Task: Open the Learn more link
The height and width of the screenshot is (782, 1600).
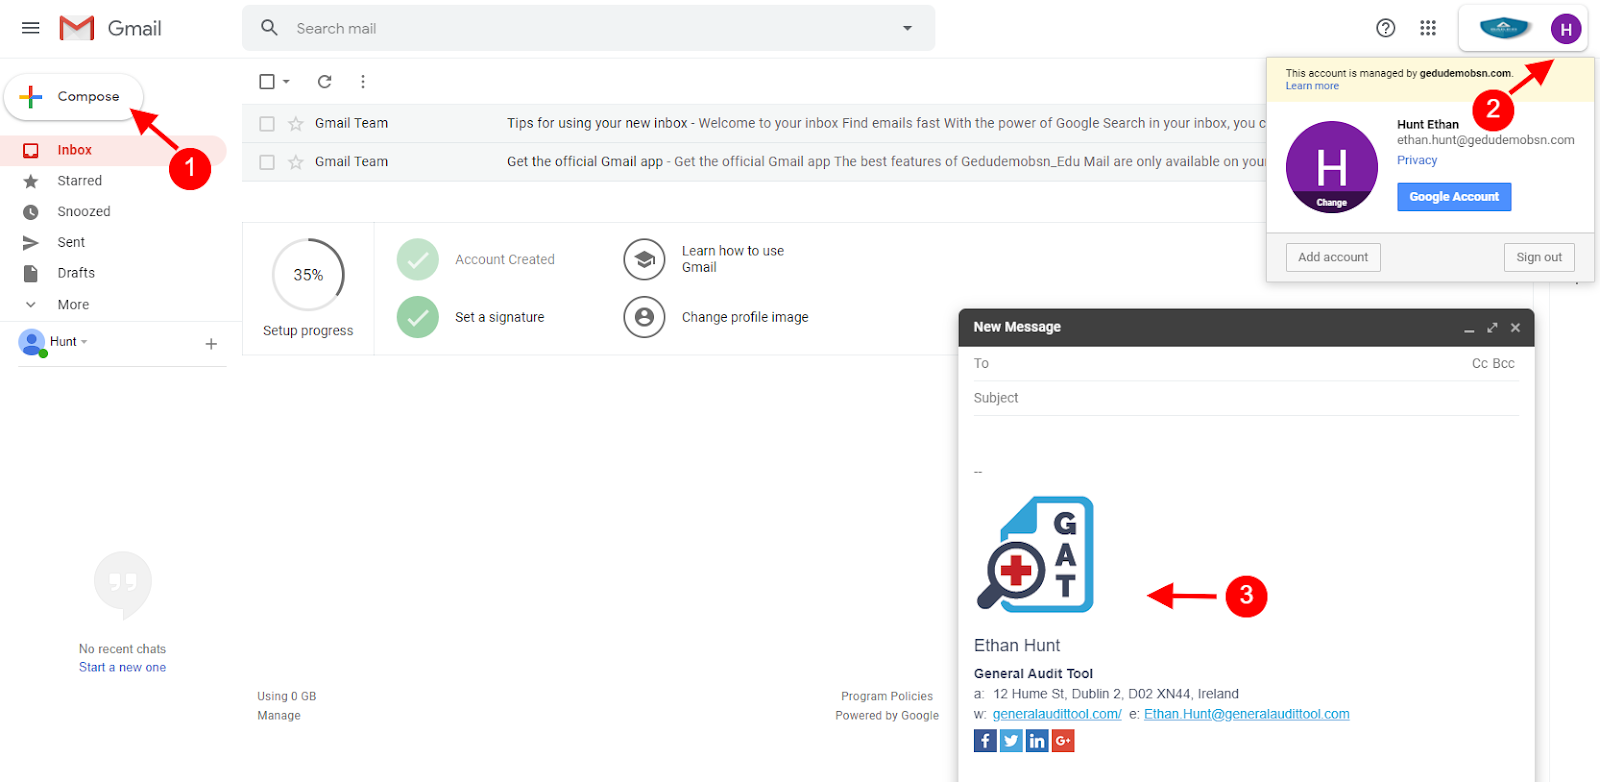Action: (1312, 86)
